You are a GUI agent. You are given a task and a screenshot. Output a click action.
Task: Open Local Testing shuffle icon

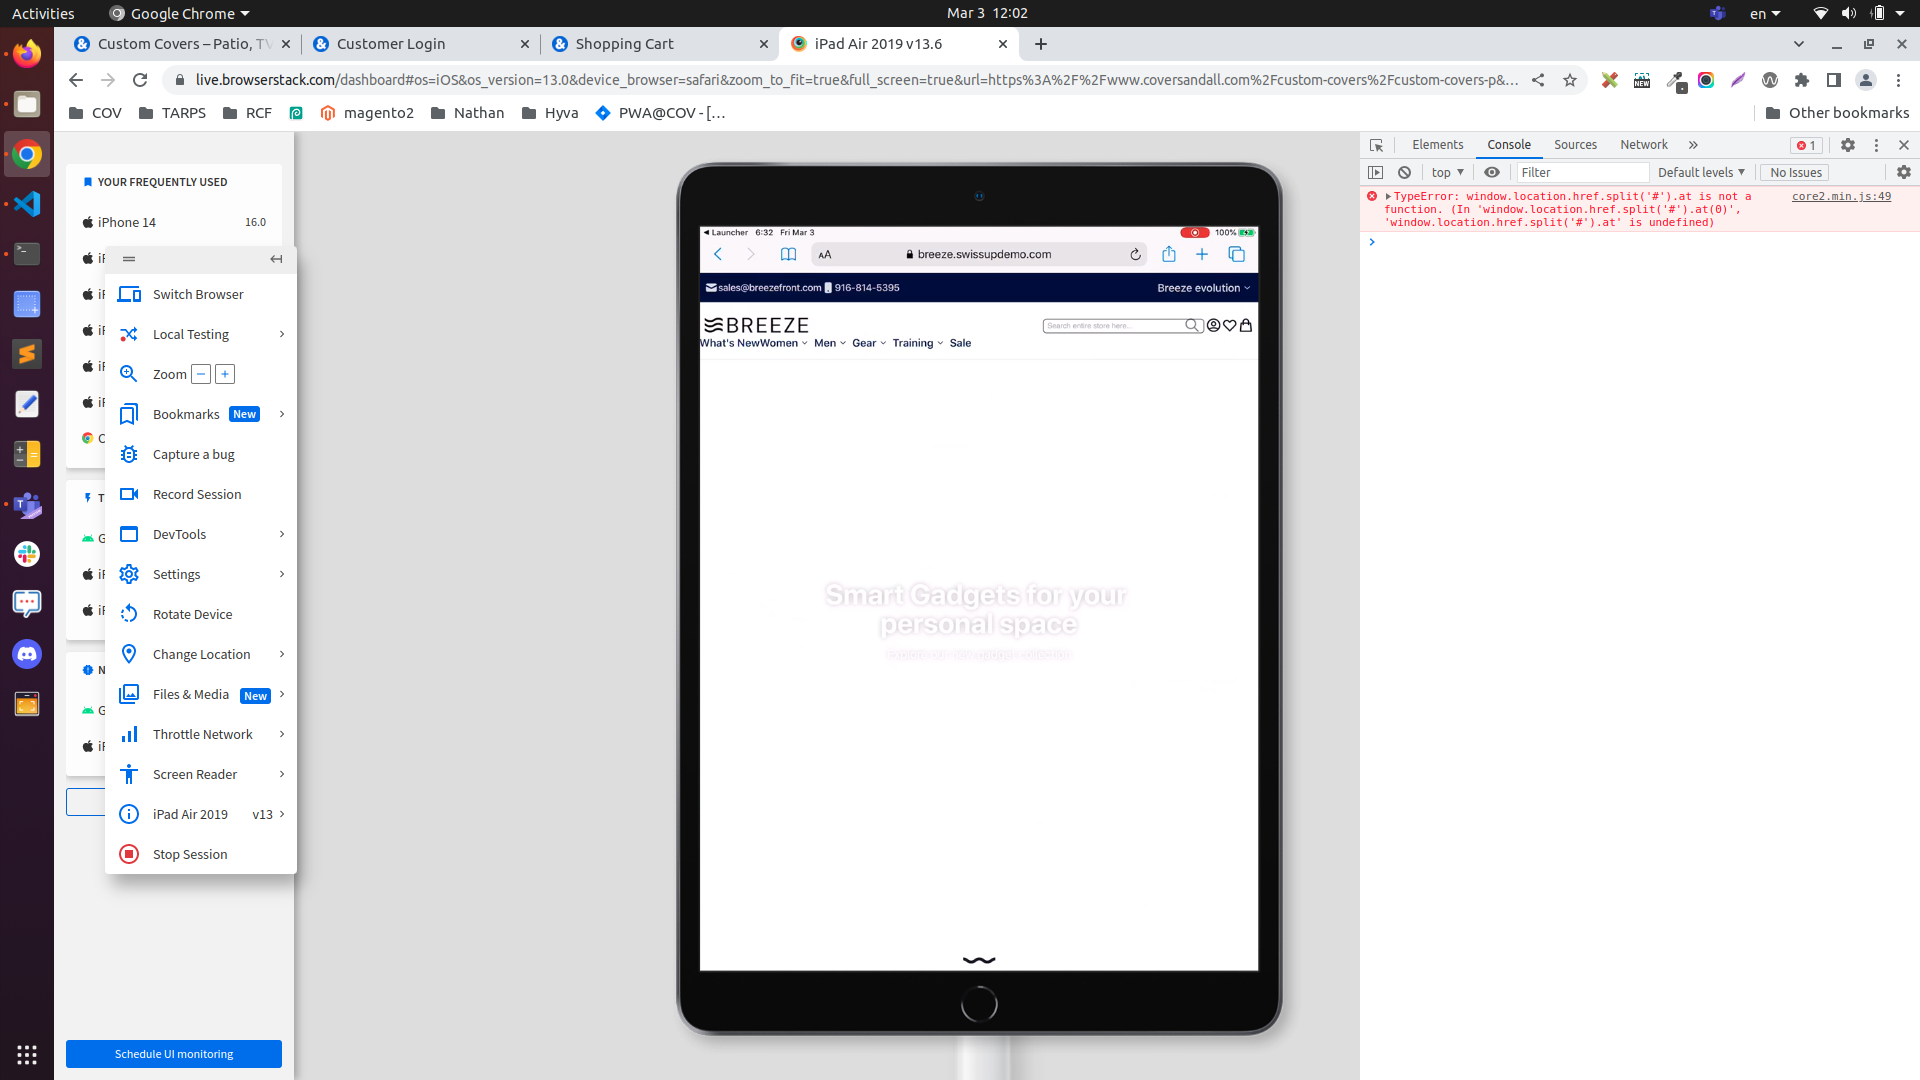pyautogui.click(x=129, y=334)
